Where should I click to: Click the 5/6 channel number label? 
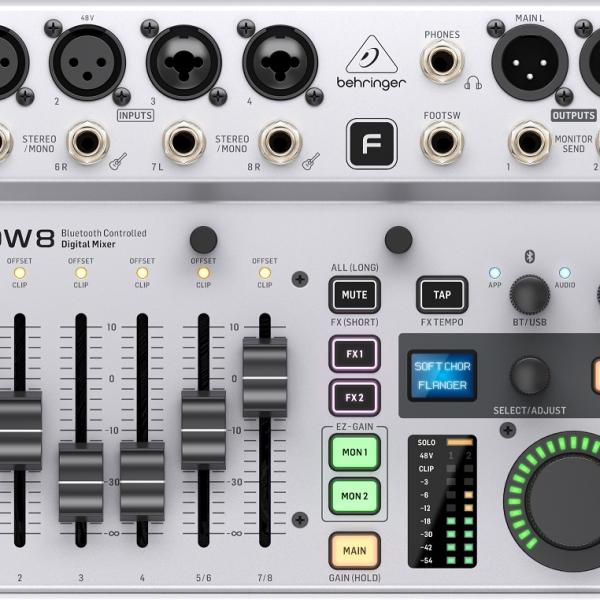(x=203, y=578)
